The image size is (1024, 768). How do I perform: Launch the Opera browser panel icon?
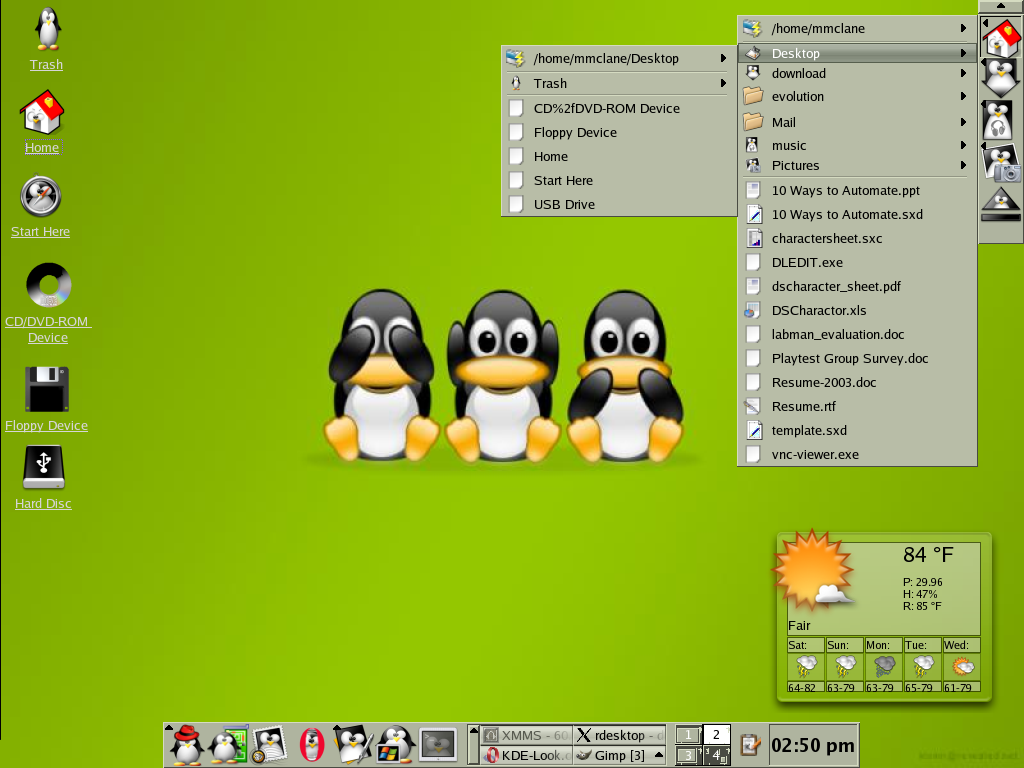tap(312, 744)
